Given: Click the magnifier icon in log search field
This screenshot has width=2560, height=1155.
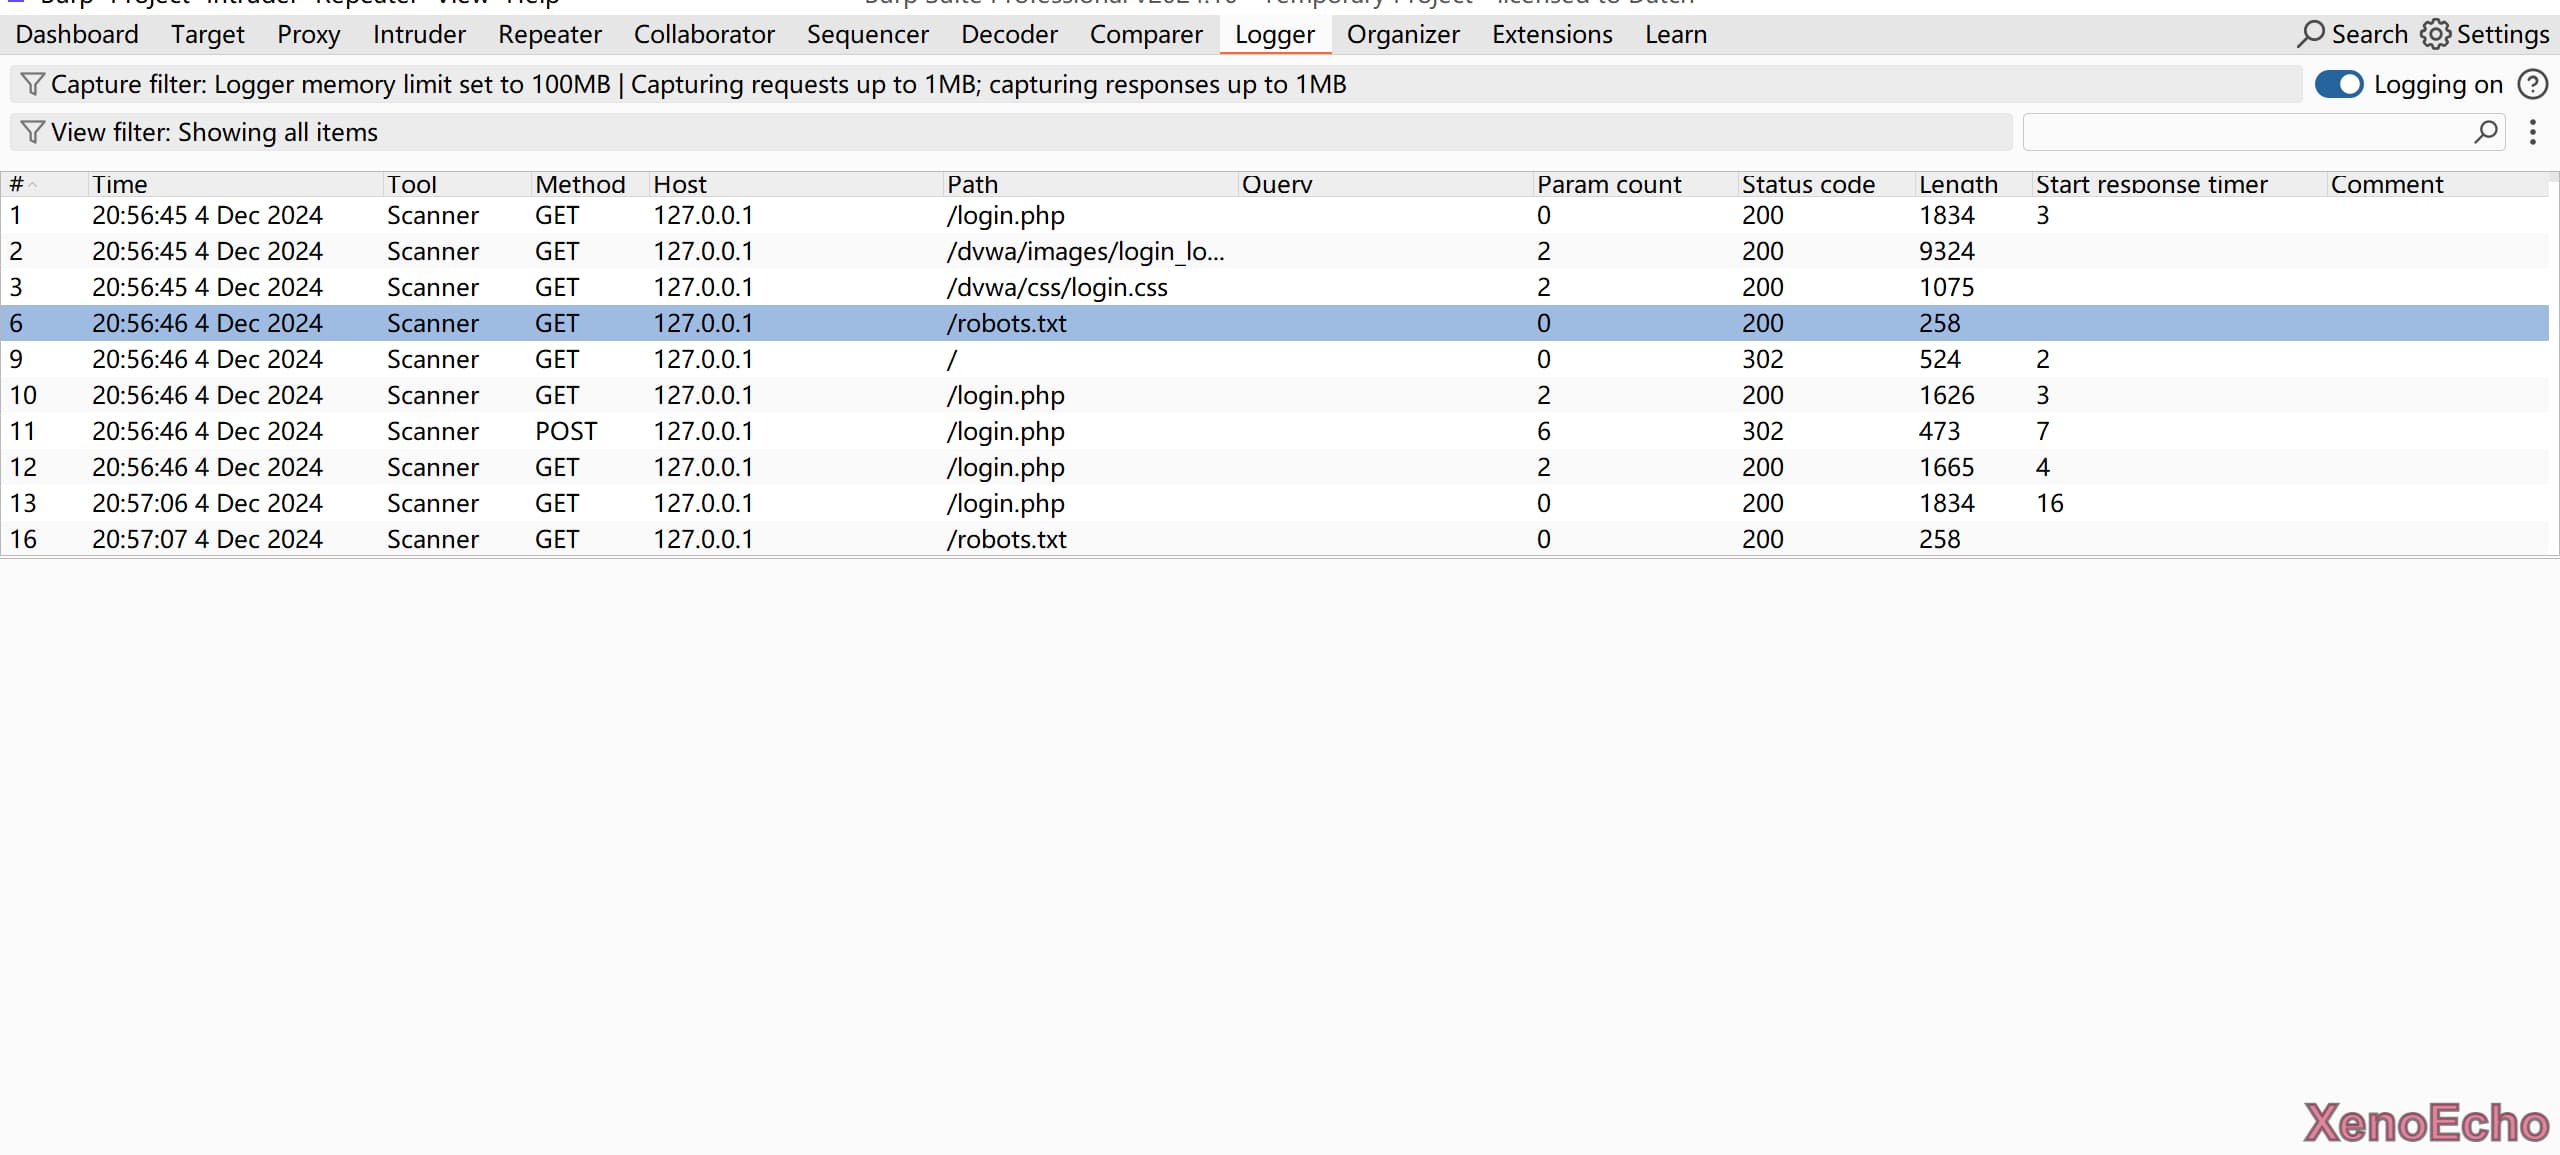Looking at the screenshot, I should click(2486, 132).
